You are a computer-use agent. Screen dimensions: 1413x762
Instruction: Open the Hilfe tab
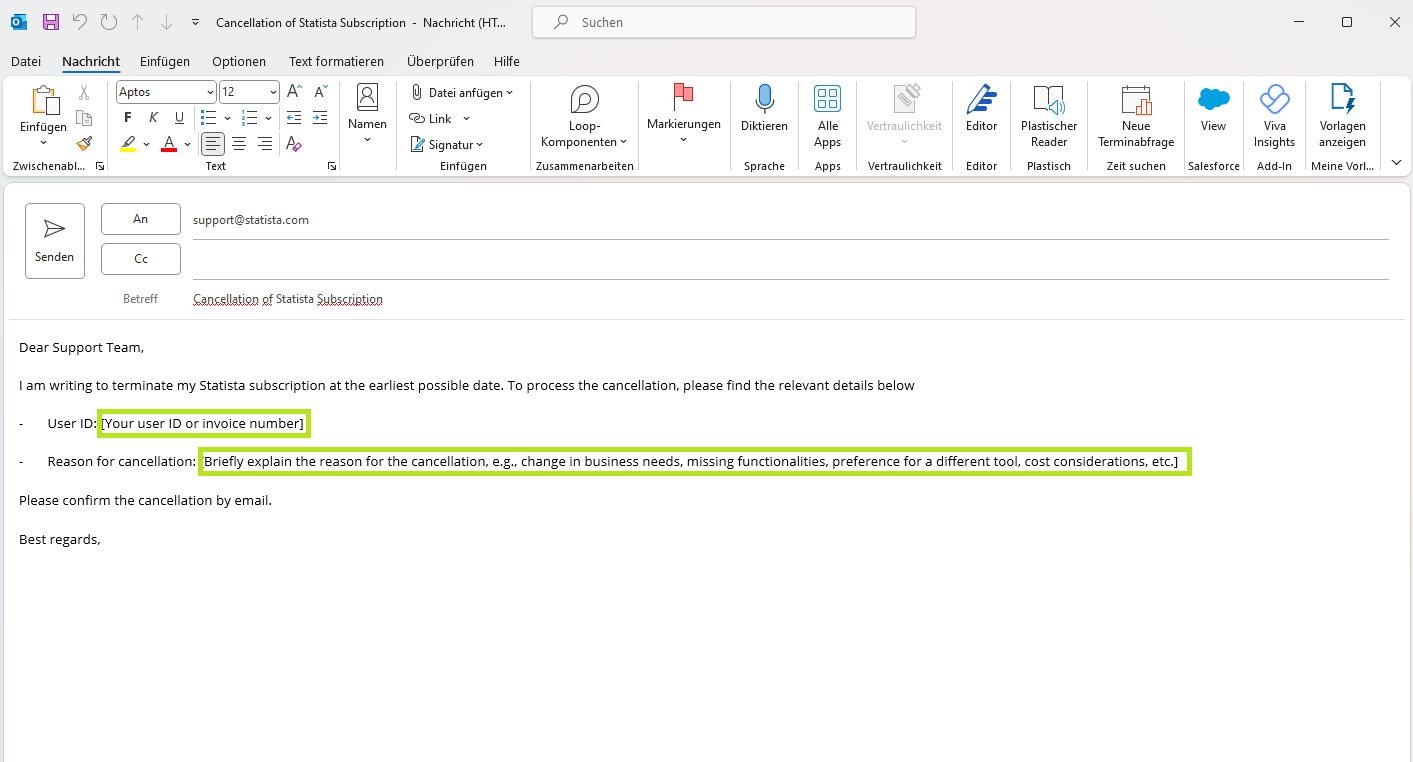pyautogui.click(x=507, y=61)
